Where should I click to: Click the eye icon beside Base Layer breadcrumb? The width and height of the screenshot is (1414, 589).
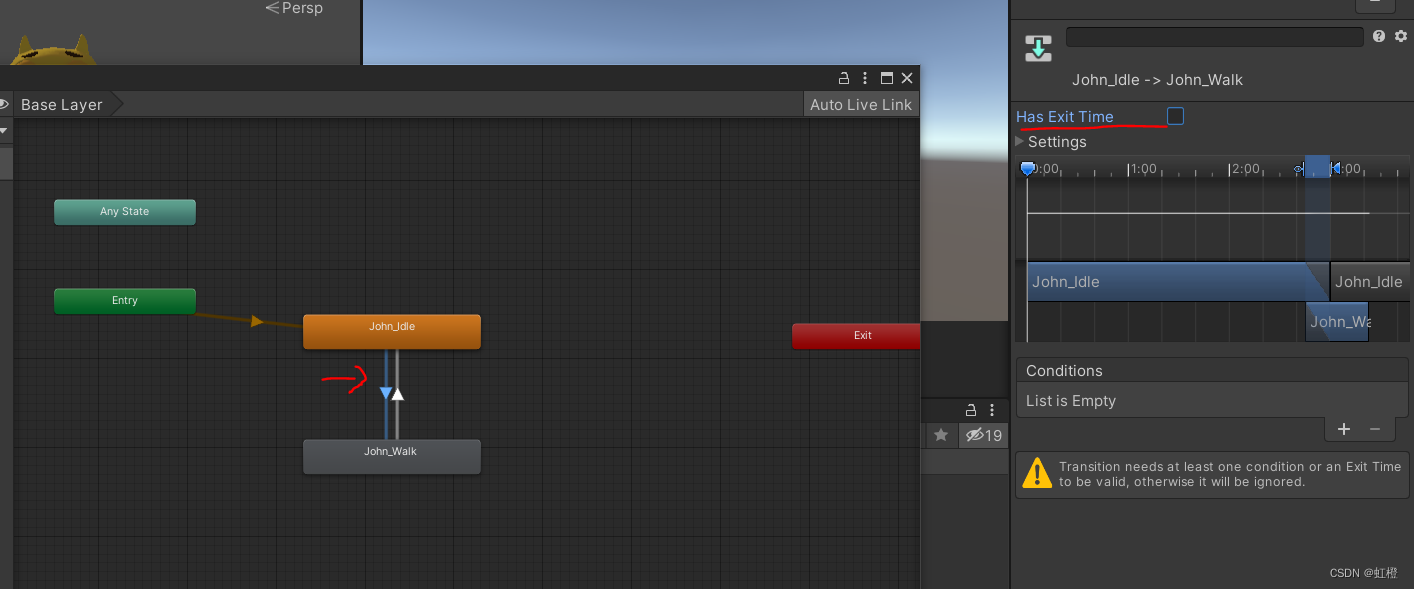[4, 103]
